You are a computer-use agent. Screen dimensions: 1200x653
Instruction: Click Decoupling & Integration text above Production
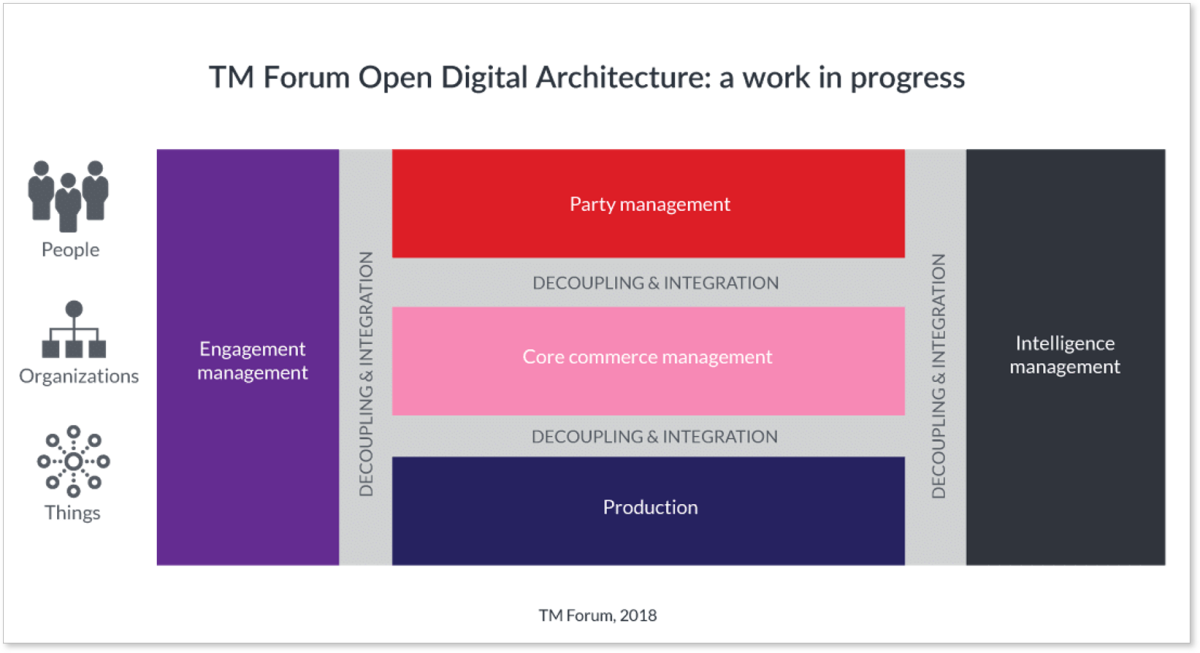point(655,437)
